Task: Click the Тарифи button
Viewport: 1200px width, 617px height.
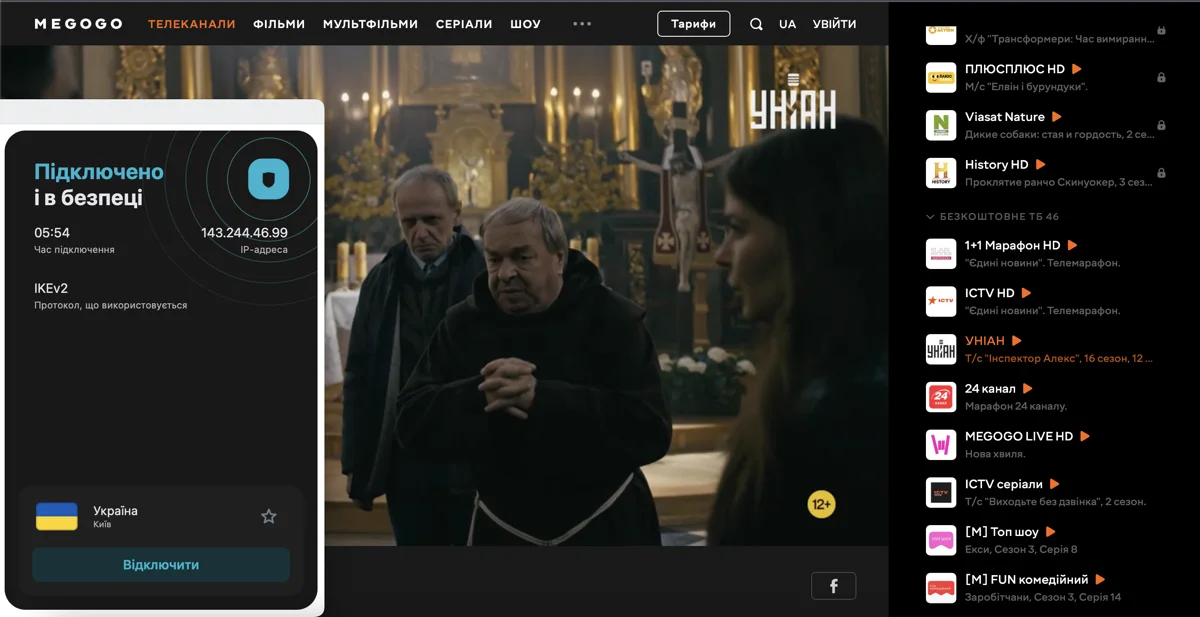Action: click(x=694, y=24)
